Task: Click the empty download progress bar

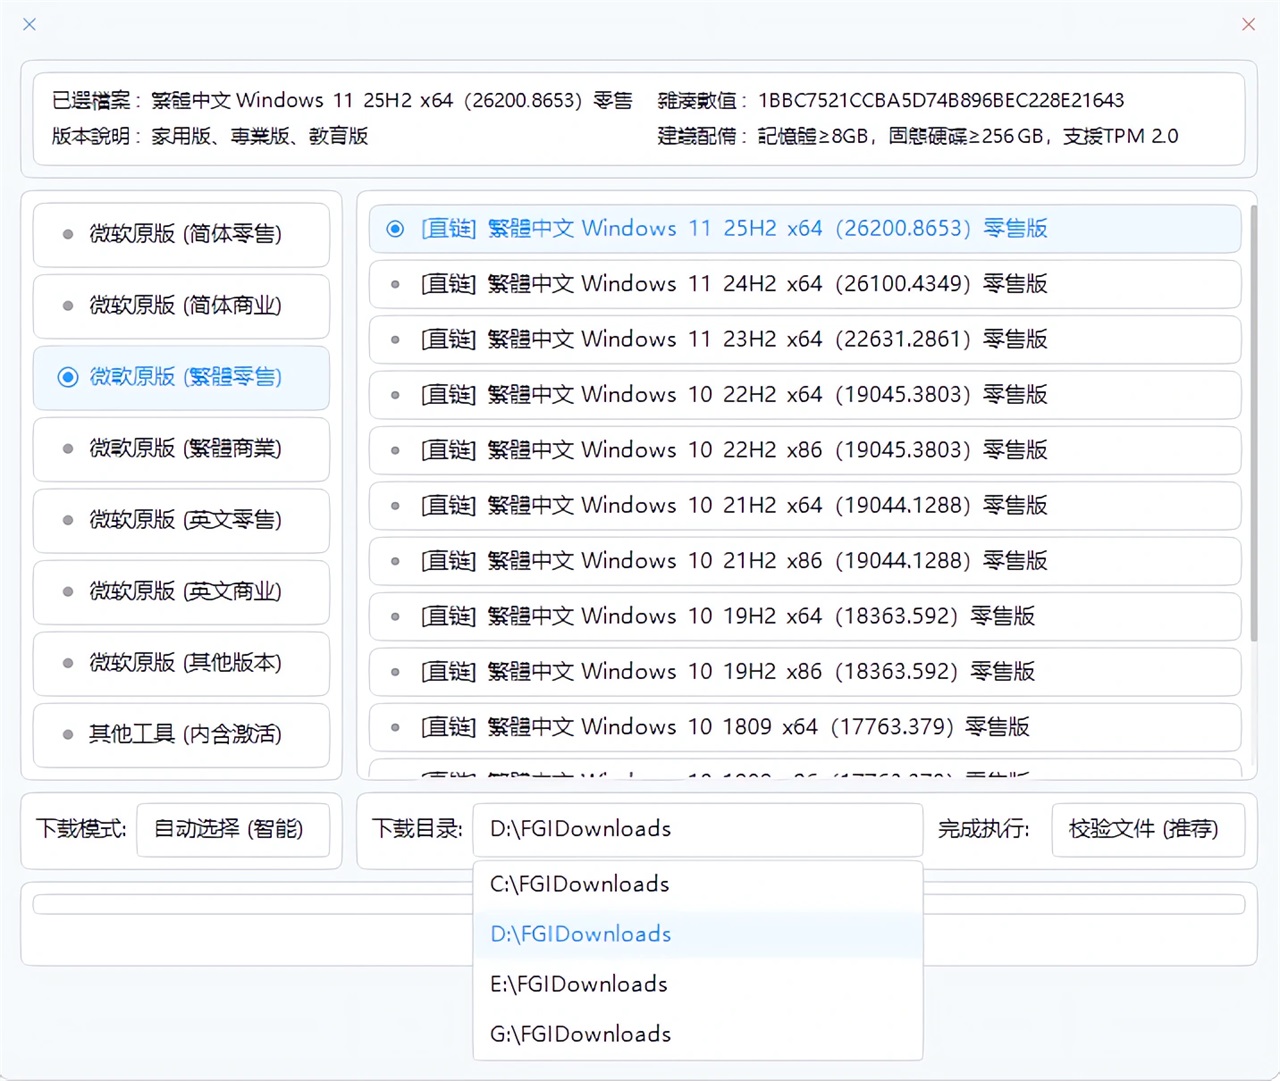Action: 639,905
